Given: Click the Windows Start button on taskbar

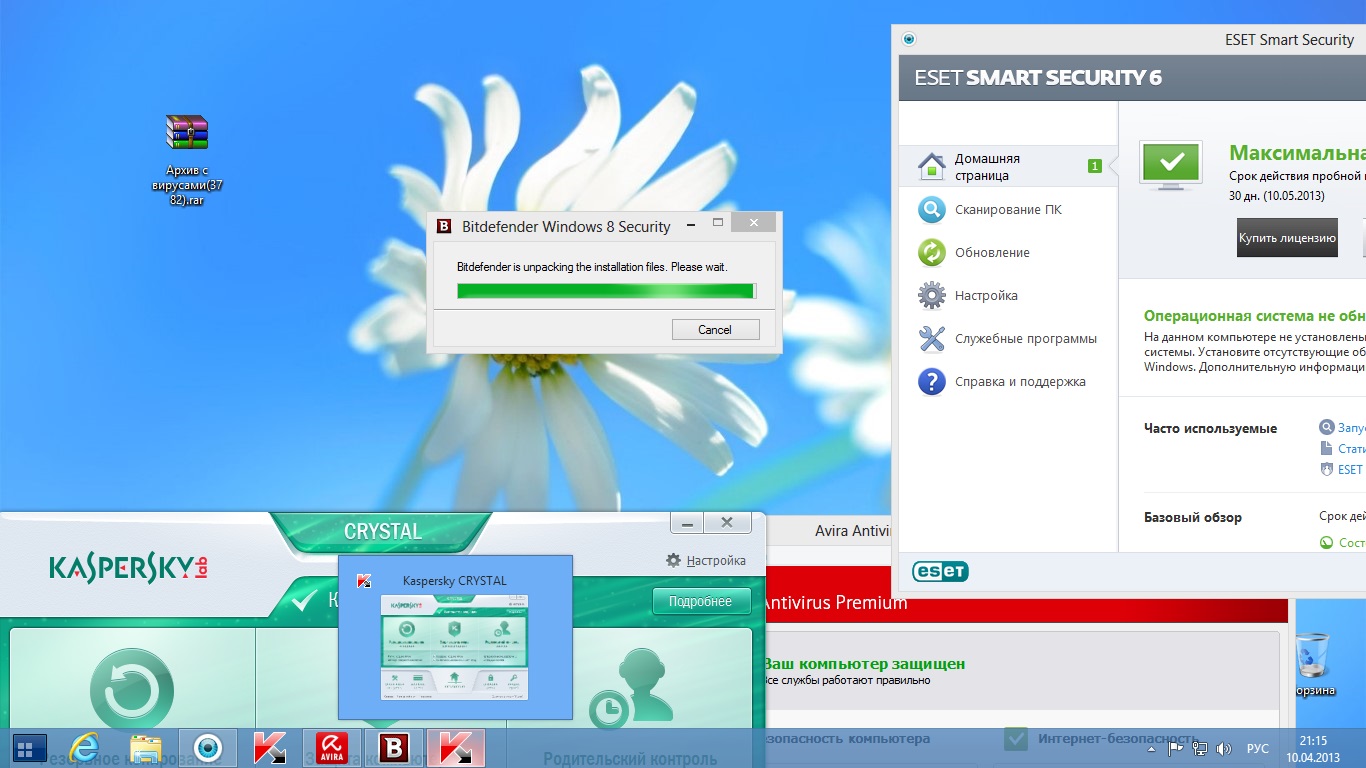Looking at the screenshot, I should coord(30,748).
